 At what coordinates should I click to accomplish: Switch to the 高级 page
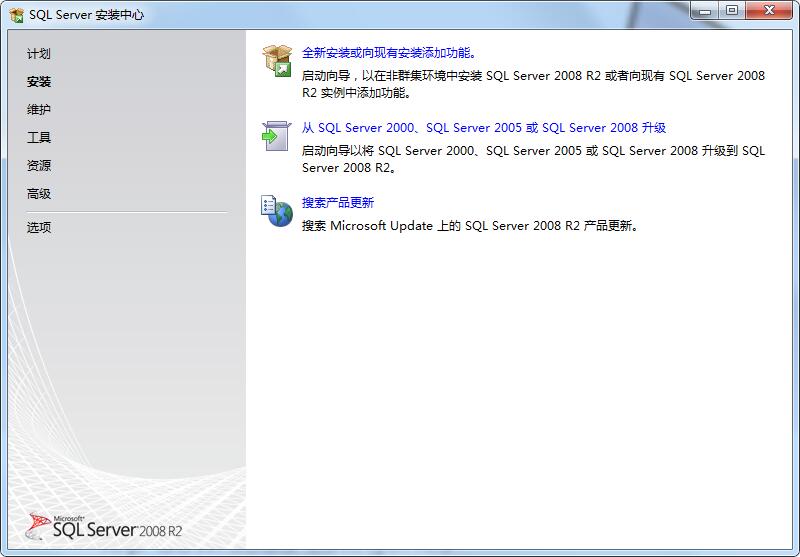39,194
